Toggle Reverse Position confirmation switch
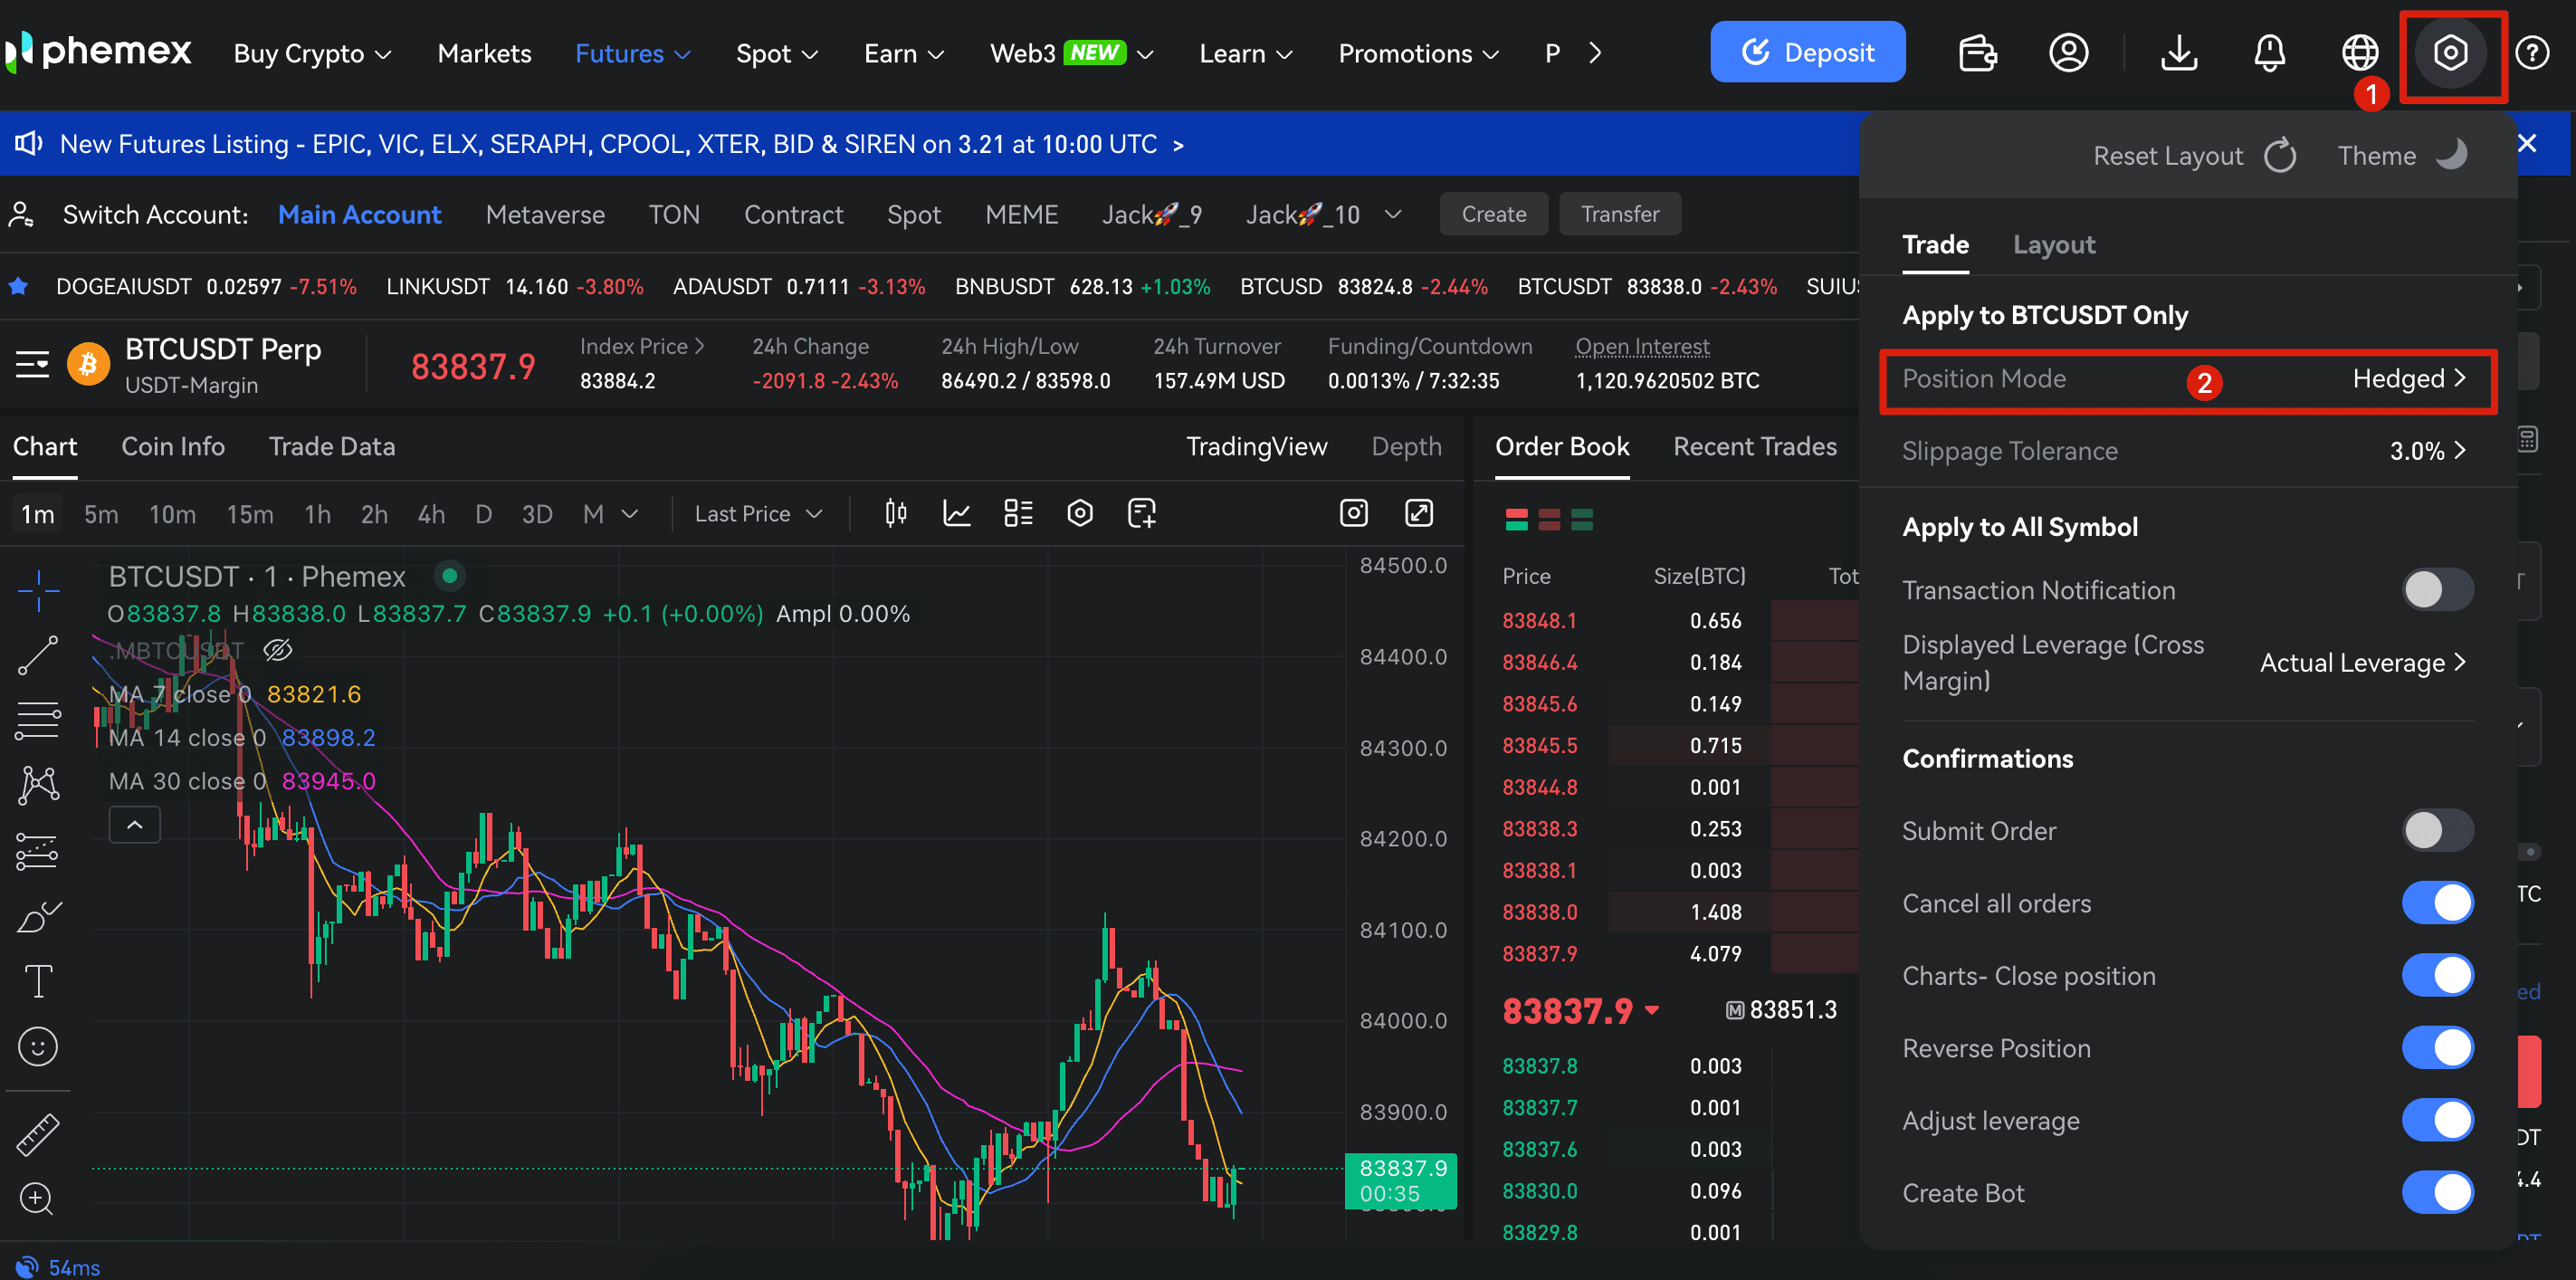The width and height of the screenshot is (2576, 1280). (2438, 1048)
